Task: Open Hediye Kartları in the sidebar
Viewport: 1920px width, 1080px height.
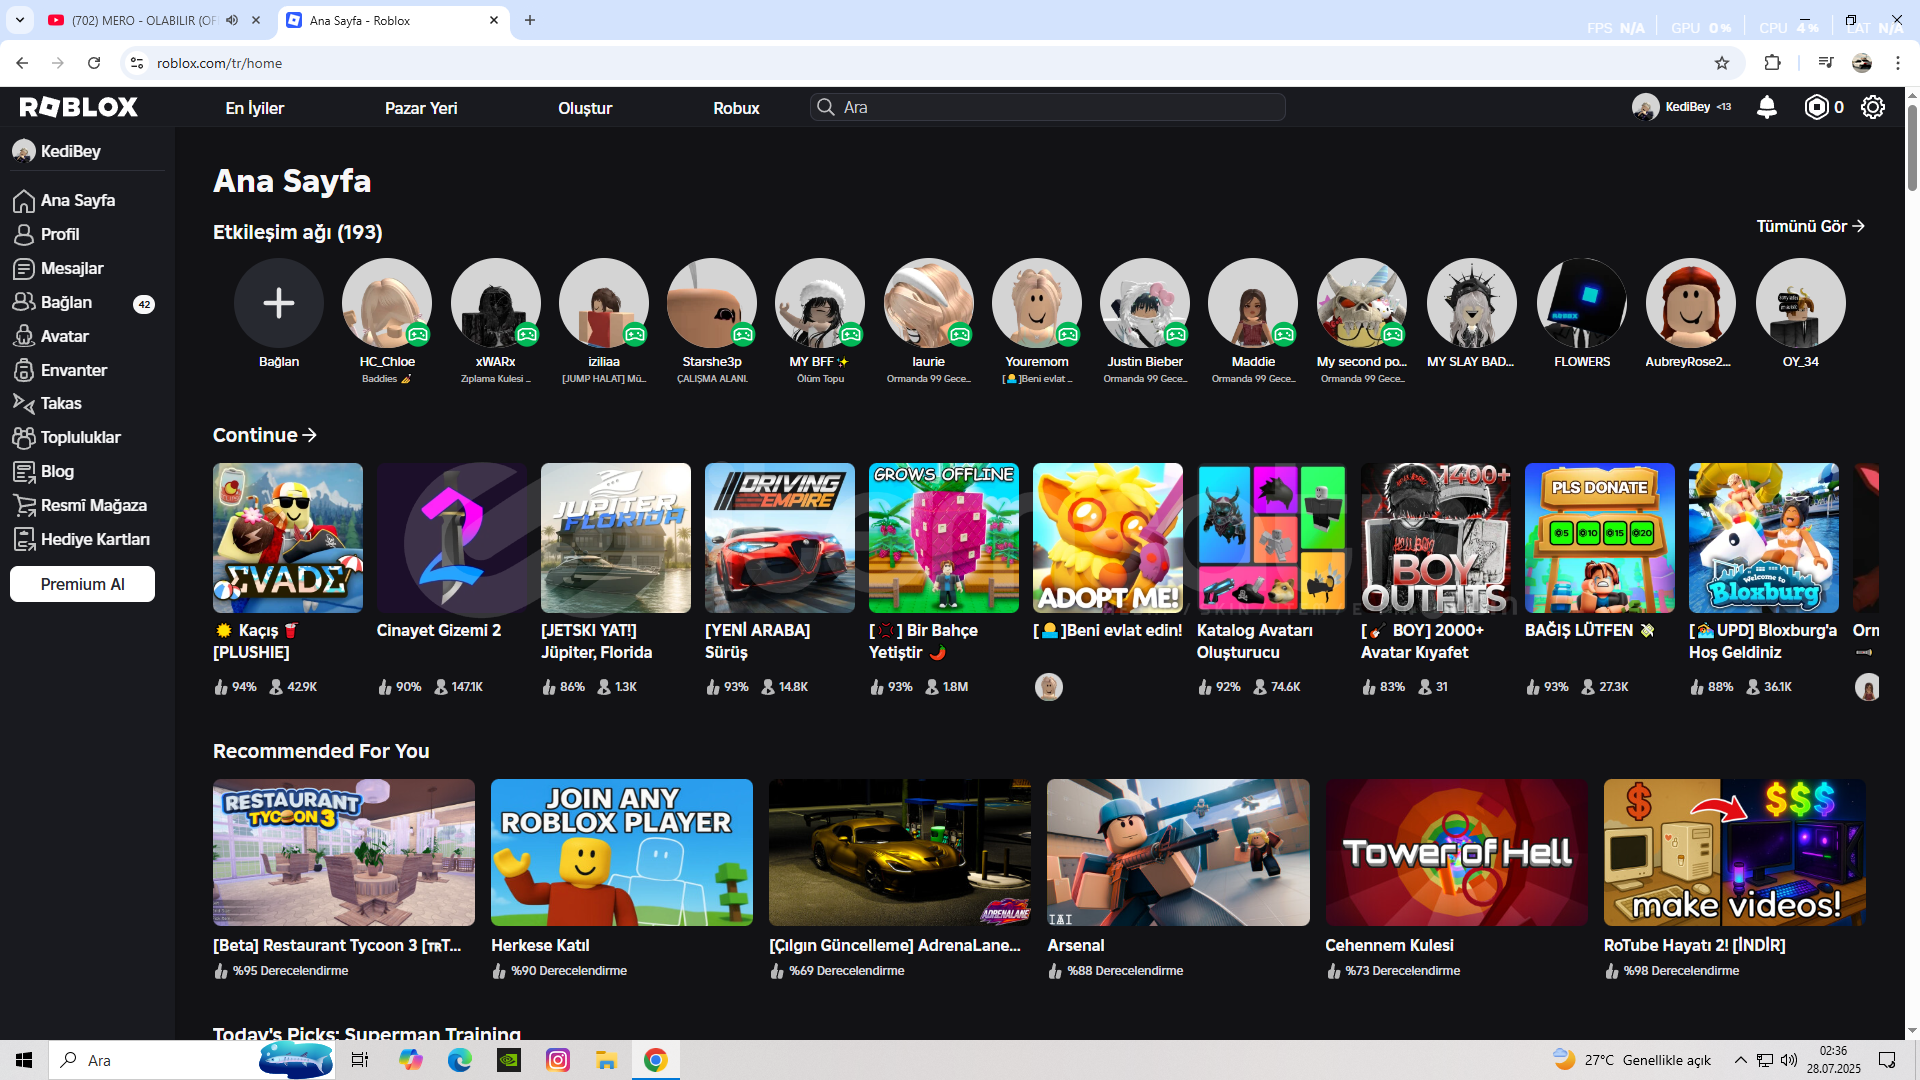Action: pyautogui.click(x=95, y=539)
